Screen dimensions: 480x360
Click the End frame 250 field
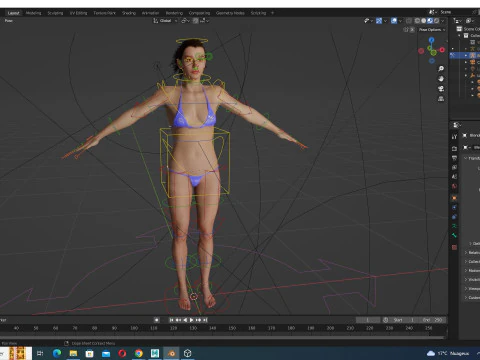pyautogui.click(x=432, y=320)
